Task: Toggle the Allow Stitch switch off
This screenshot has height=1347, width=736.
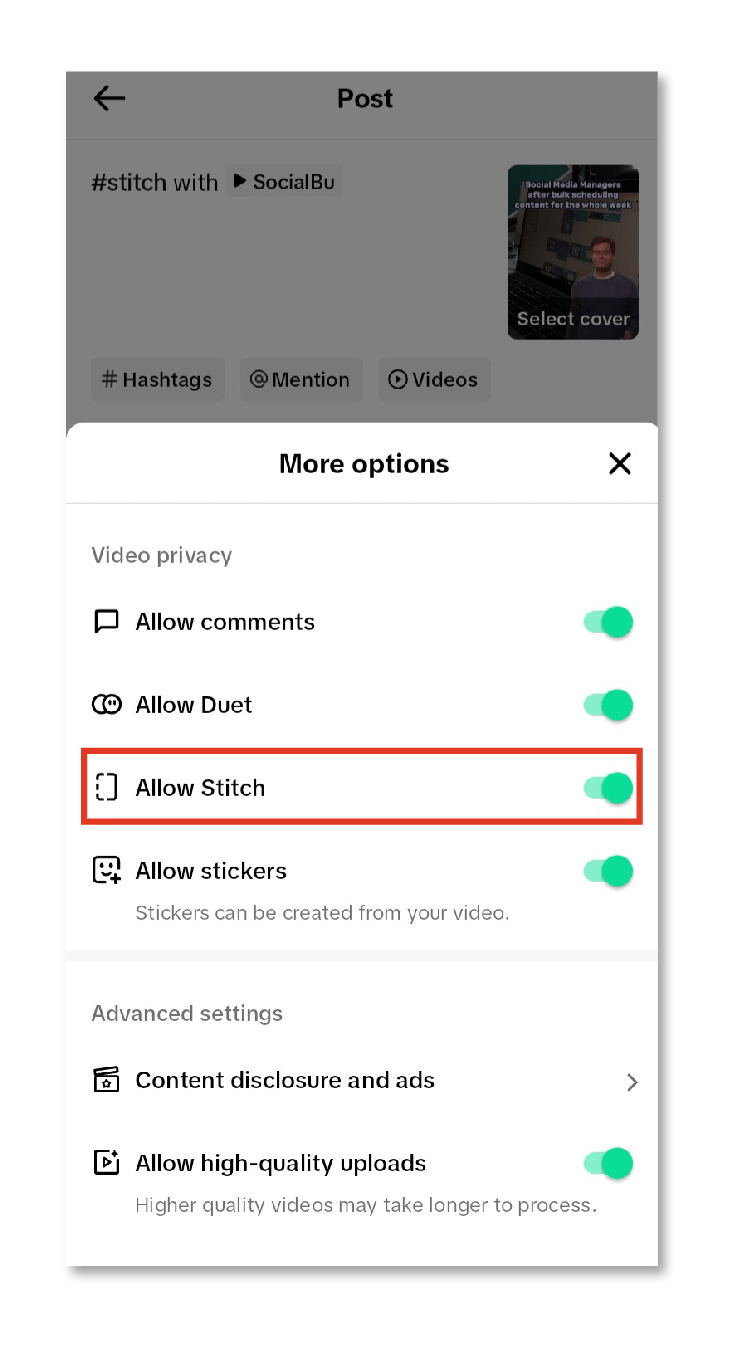Action: (609, 788)
